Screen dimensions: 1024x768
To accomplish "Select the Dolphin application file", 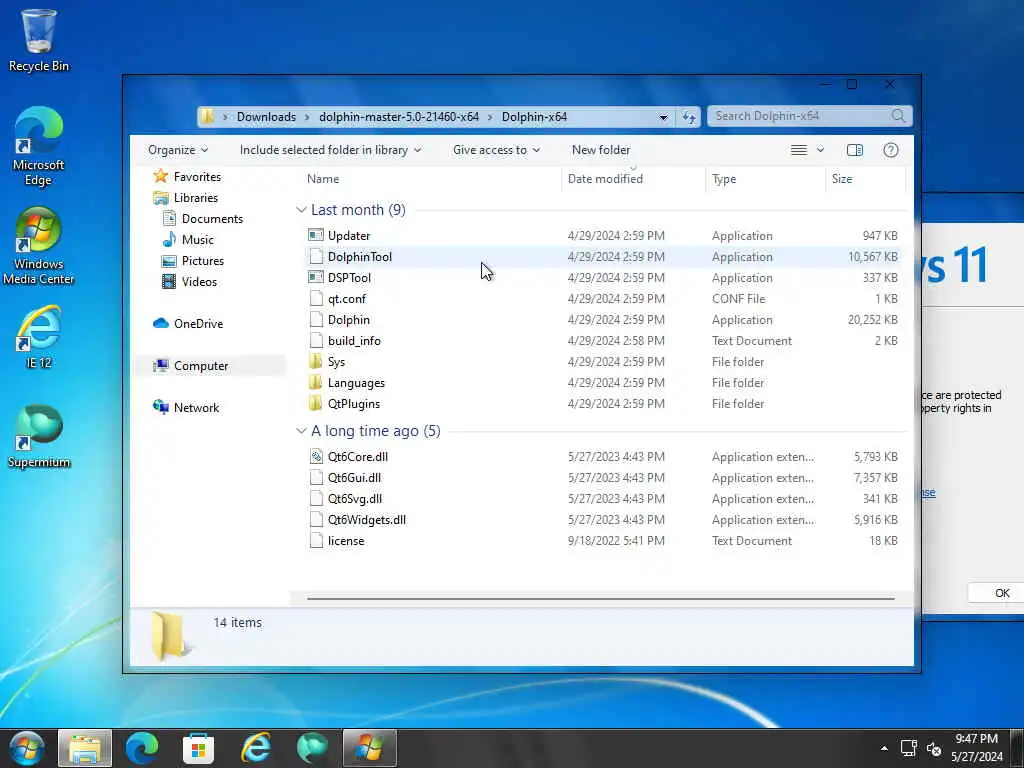I will pyautogui.click(x=603, y=319).
